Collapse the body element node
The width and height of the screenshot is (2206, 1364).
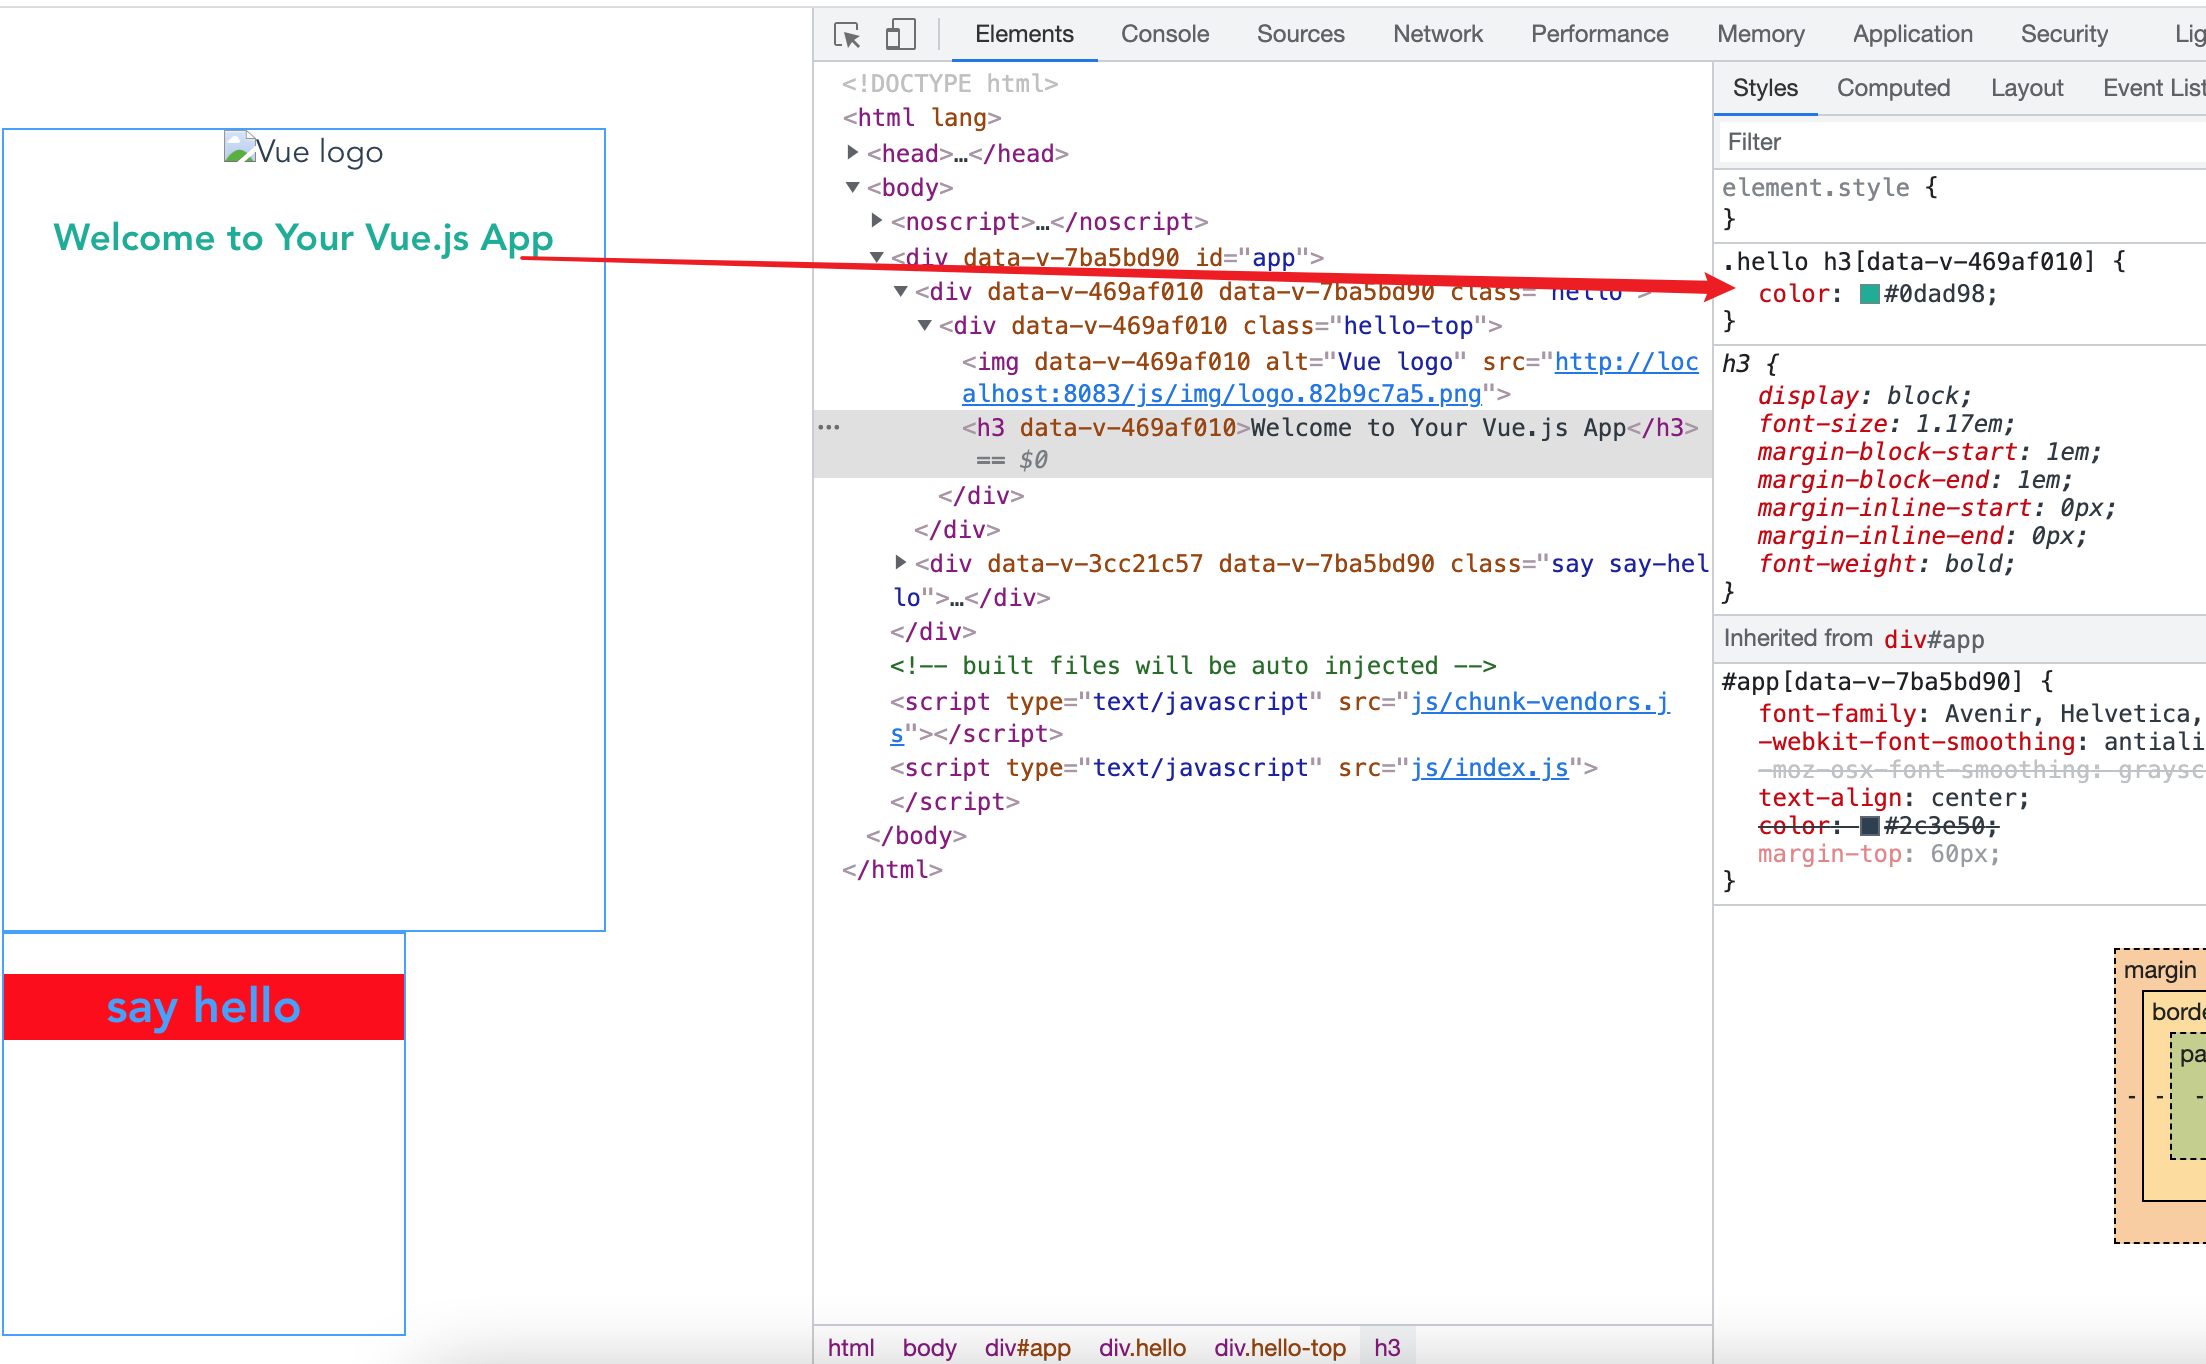pyautogui.click(x=852, y=187)
